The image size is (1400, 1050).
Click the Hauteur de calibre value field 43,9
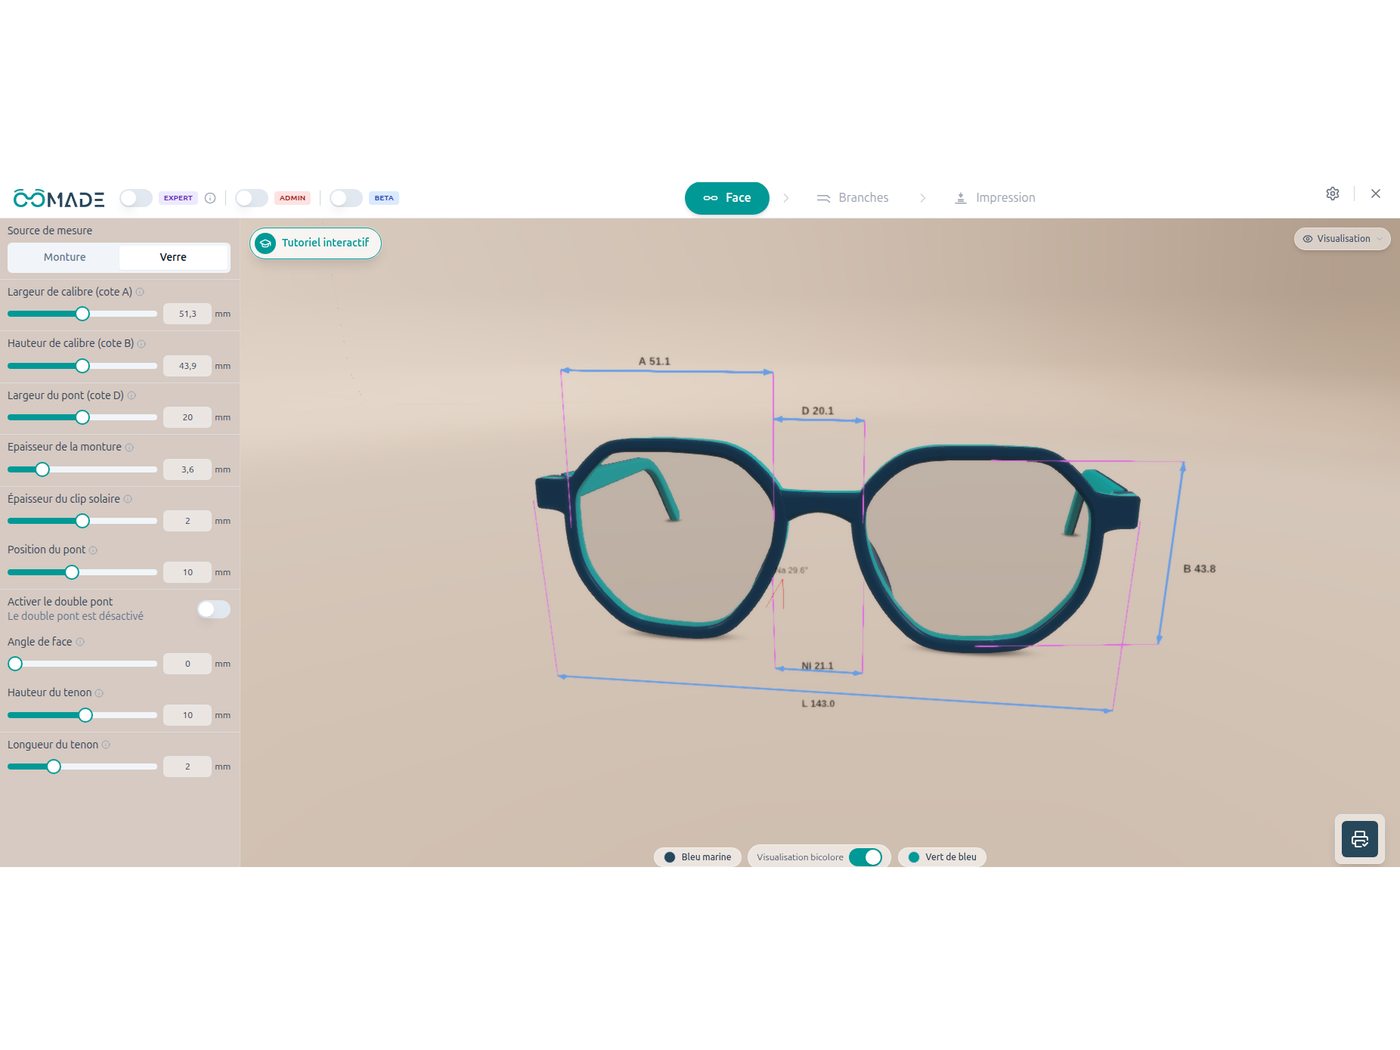pyautogui.click(x=187, y=366)
